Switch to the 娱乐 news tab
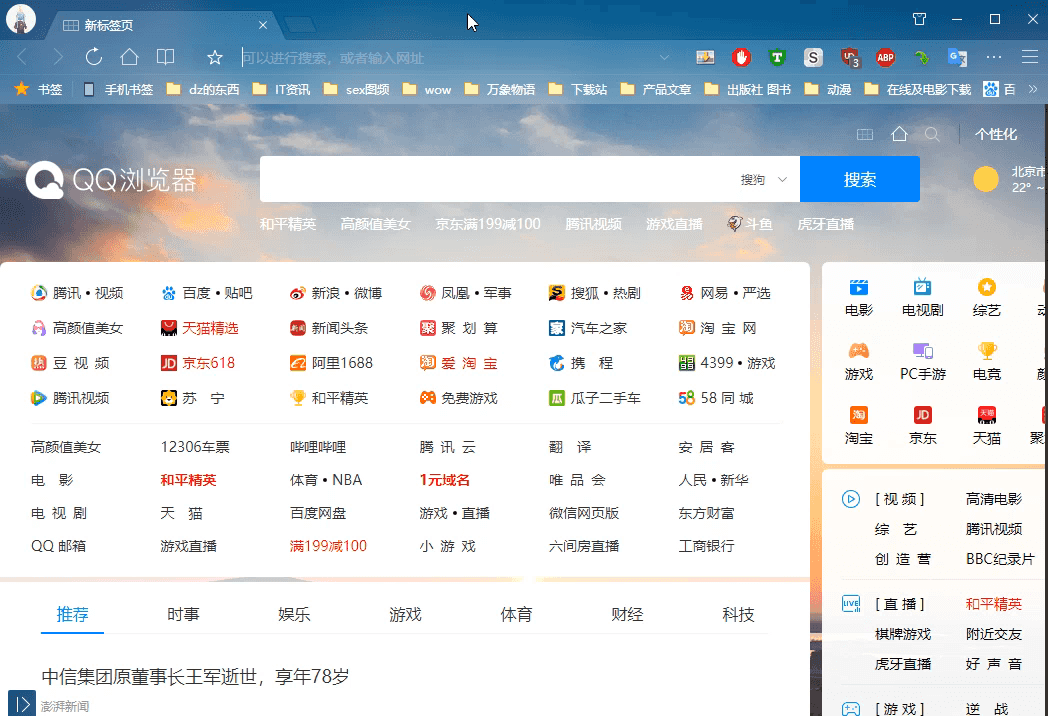 (294, 614)
